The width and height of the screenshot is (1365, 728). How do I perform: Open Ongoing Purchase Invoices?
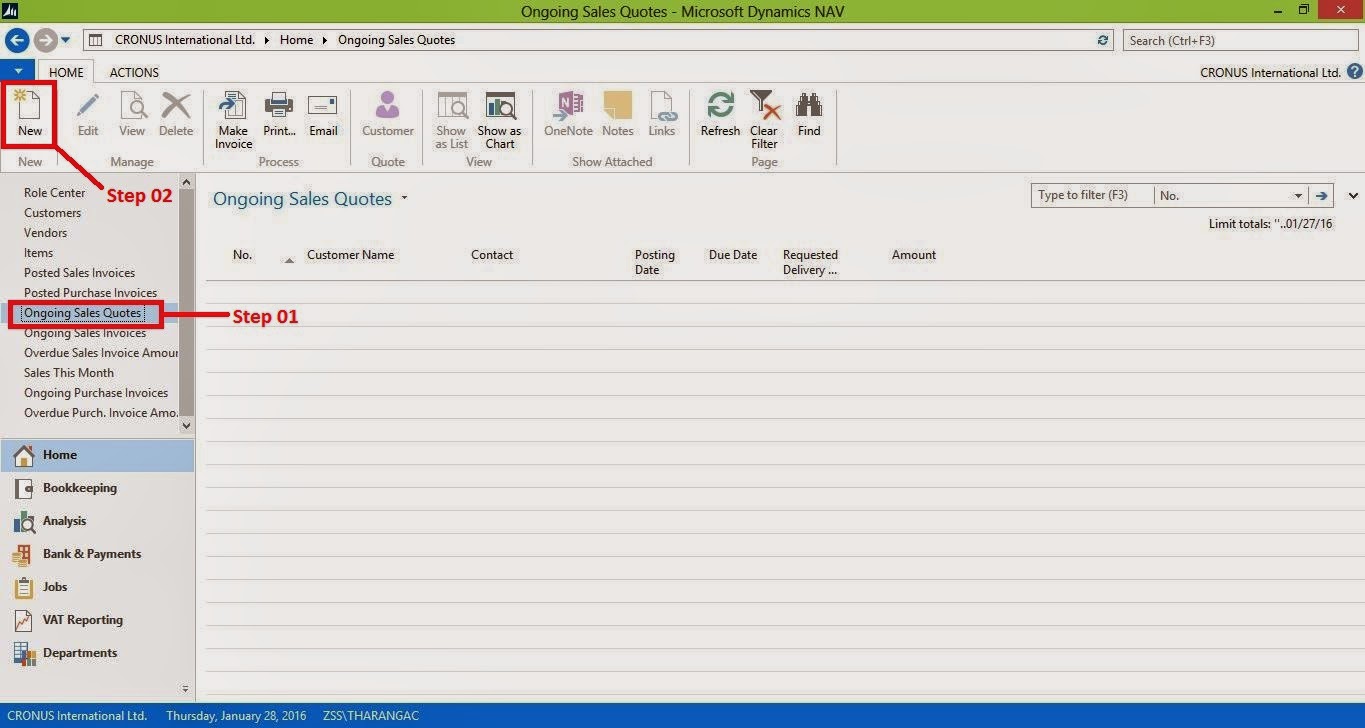96,393
